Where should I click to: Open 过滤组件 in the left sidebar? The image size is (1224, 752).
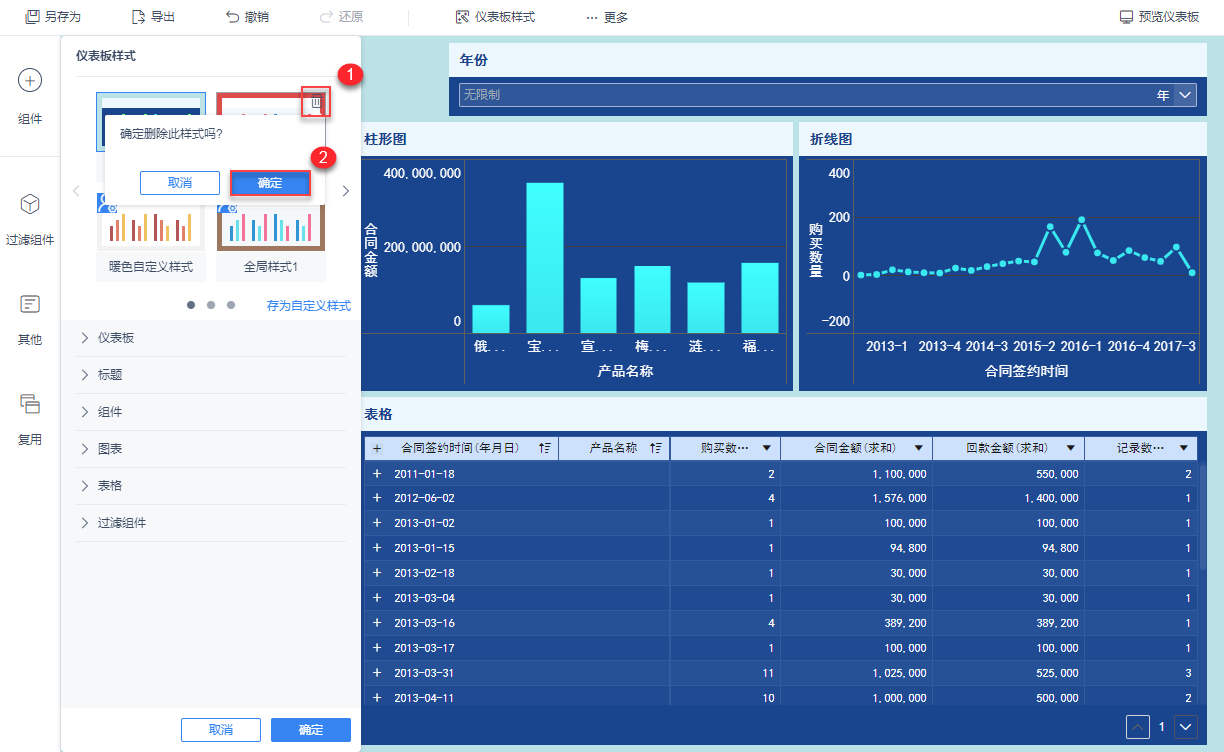[30, 217]
